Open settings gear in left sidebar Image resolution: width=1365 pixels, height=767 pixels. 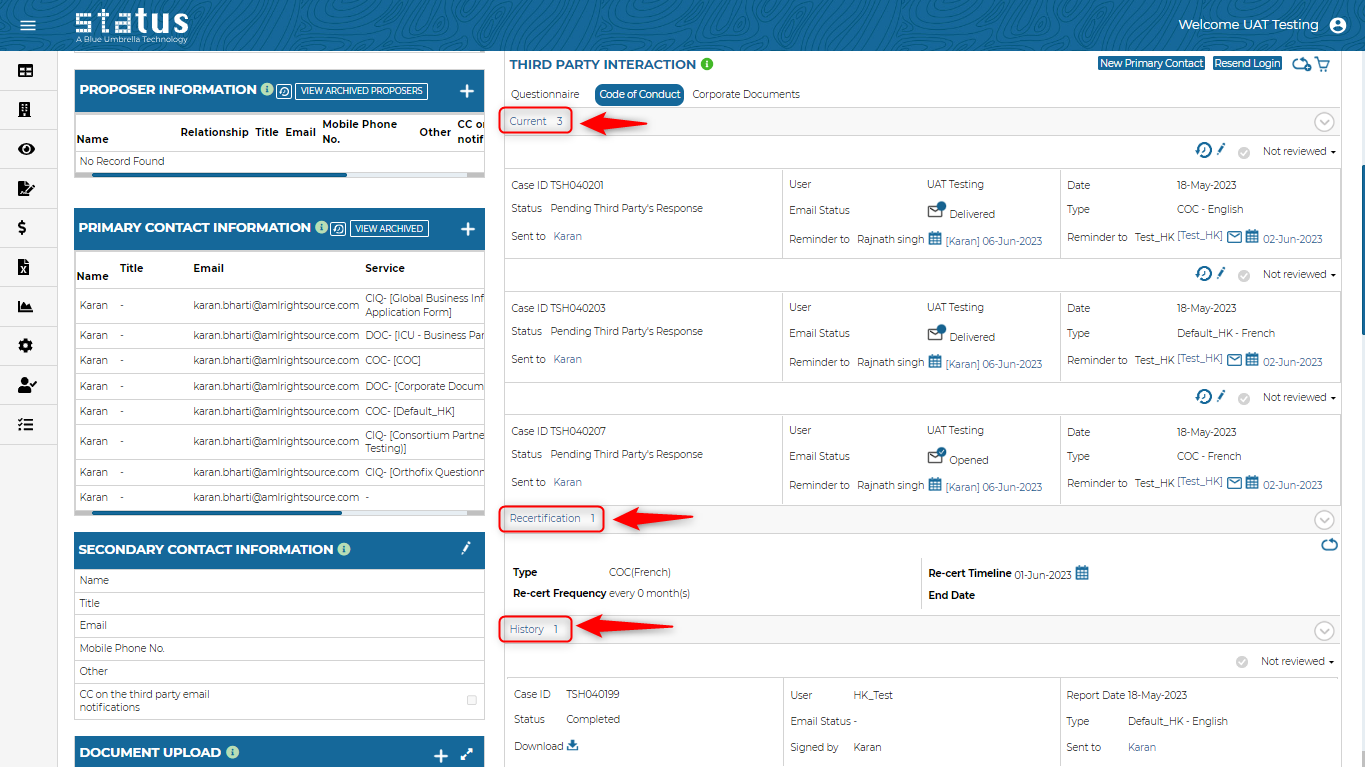point(26,346)
